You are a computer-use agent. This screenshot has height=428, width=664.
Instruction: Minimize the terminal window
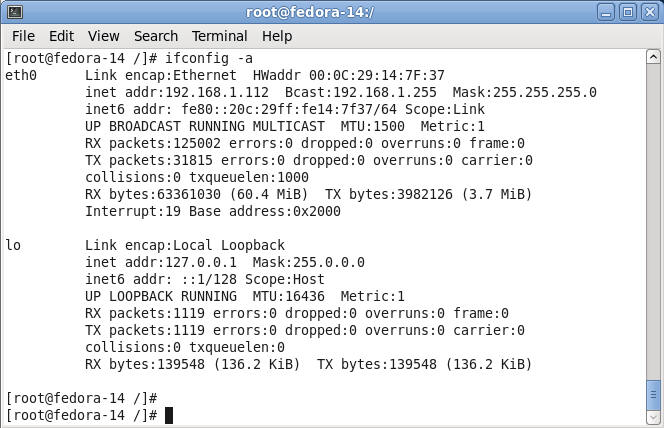[x=606, y=12]
